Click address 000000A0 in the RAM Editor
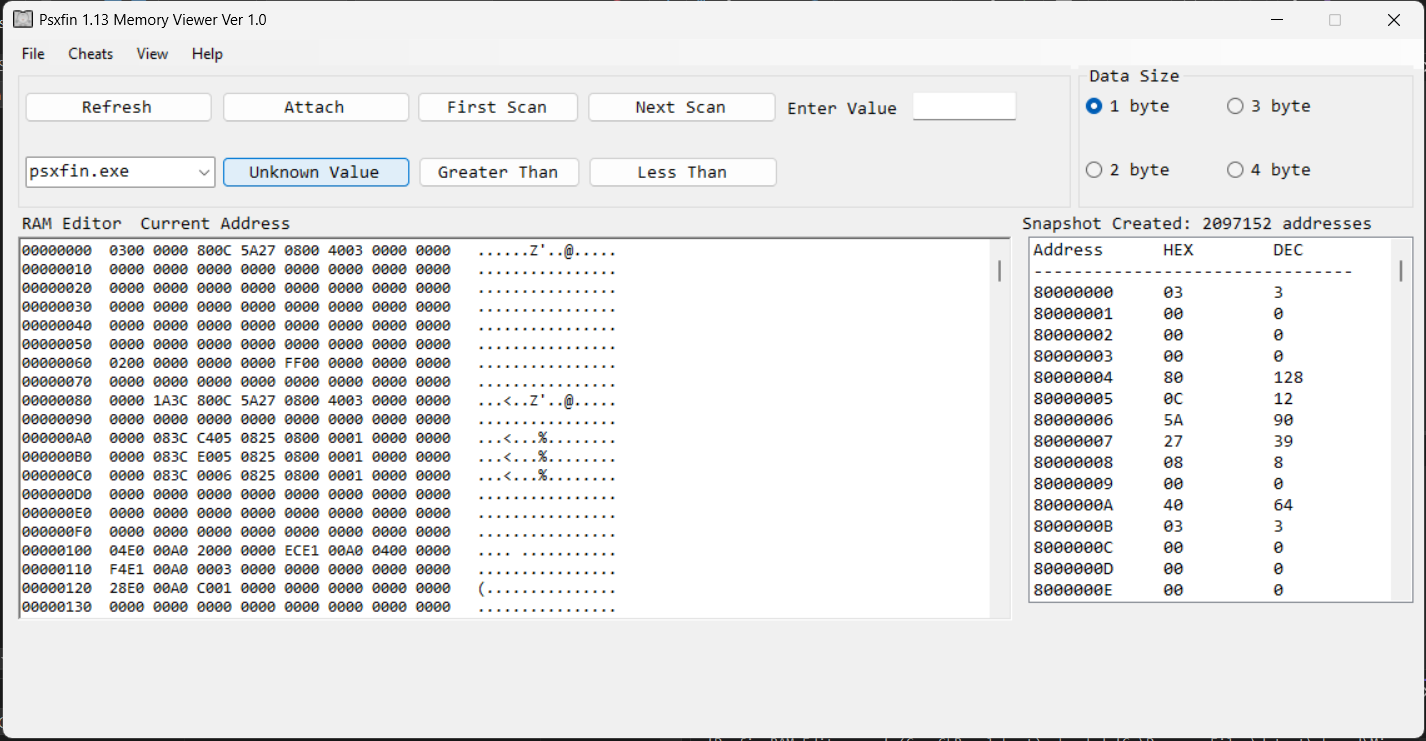1426x741 pixels. click(x=57, y=438)
